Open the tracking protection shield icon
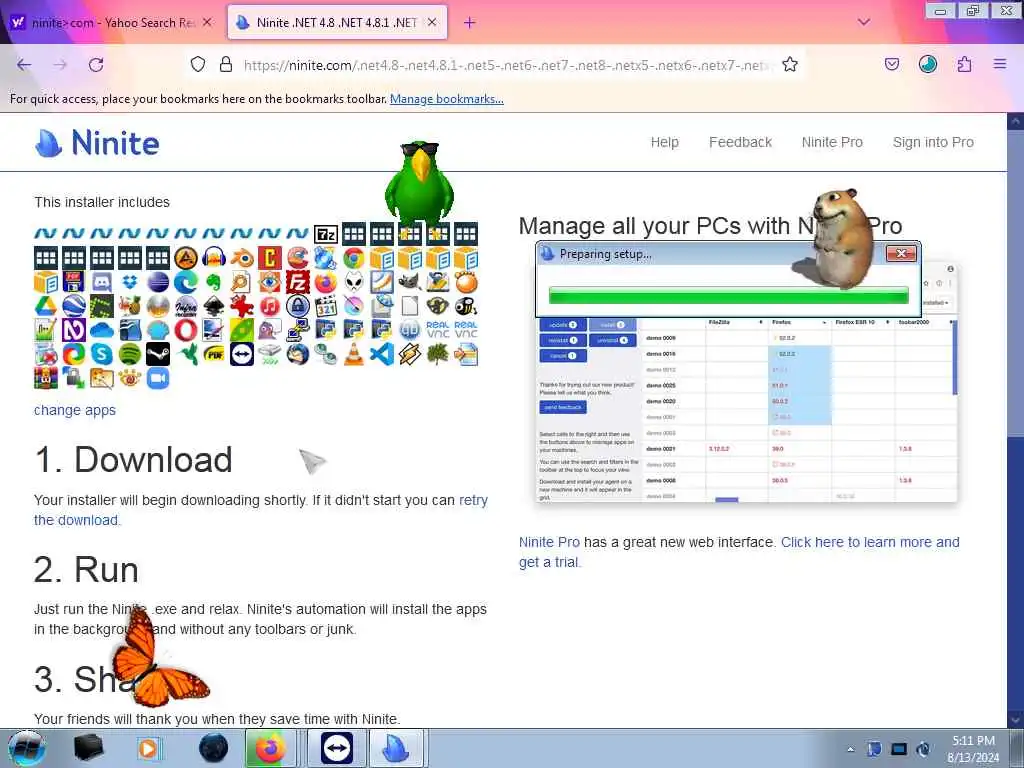This screenshot has width=1024, height=768. (198, 64)
